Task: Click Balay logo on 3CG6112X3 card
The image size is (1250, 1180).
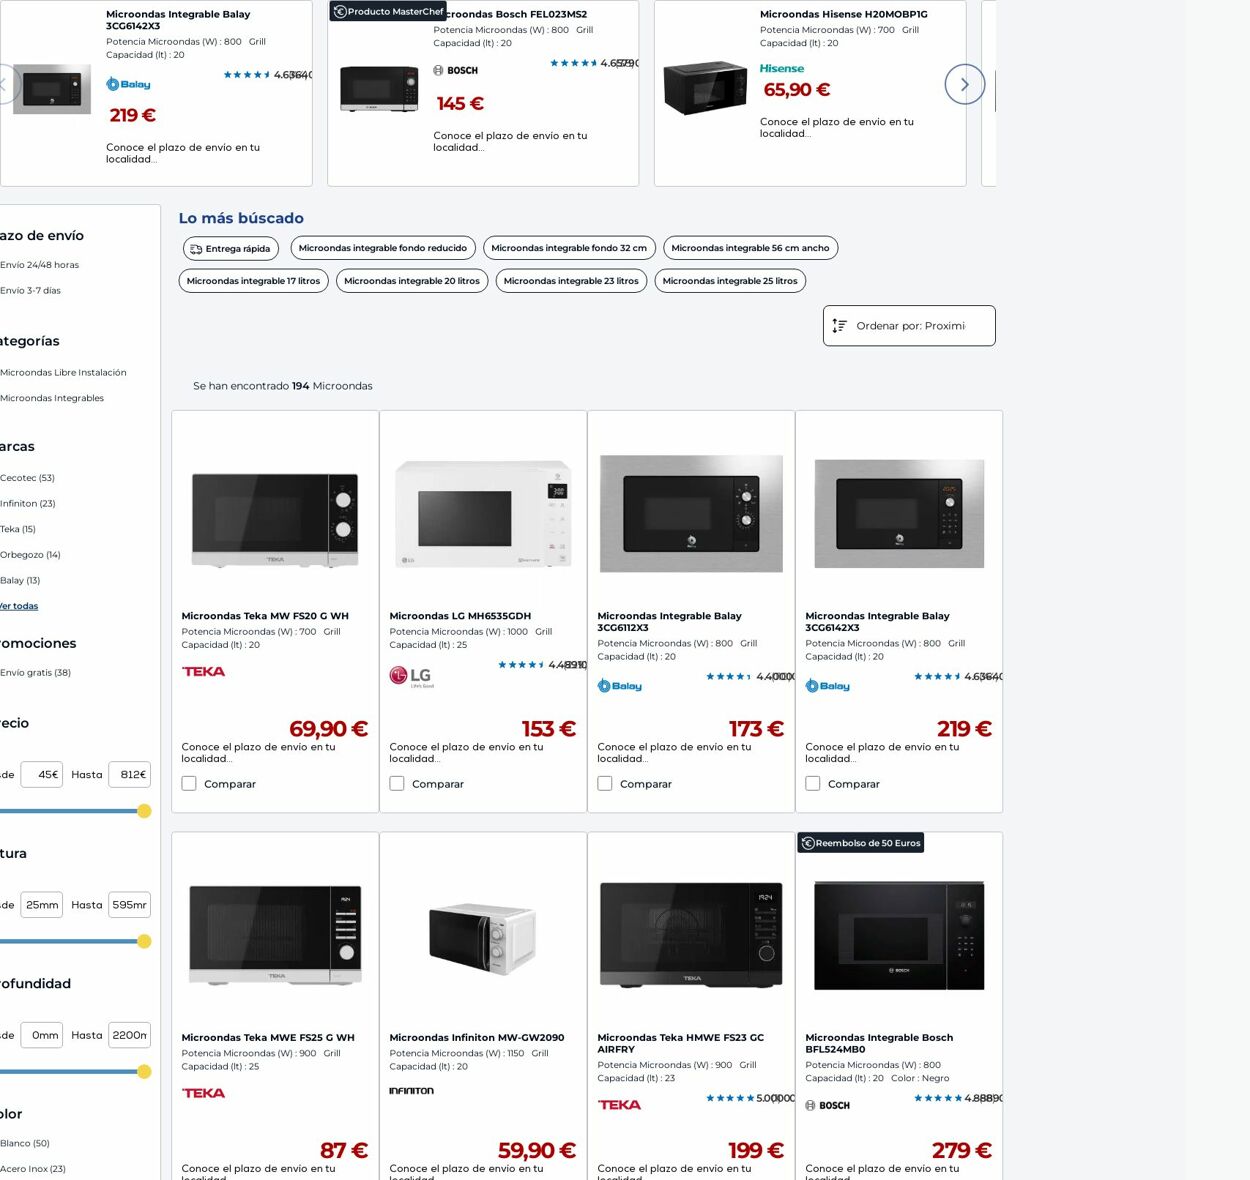Action: (x=619, y=686)
